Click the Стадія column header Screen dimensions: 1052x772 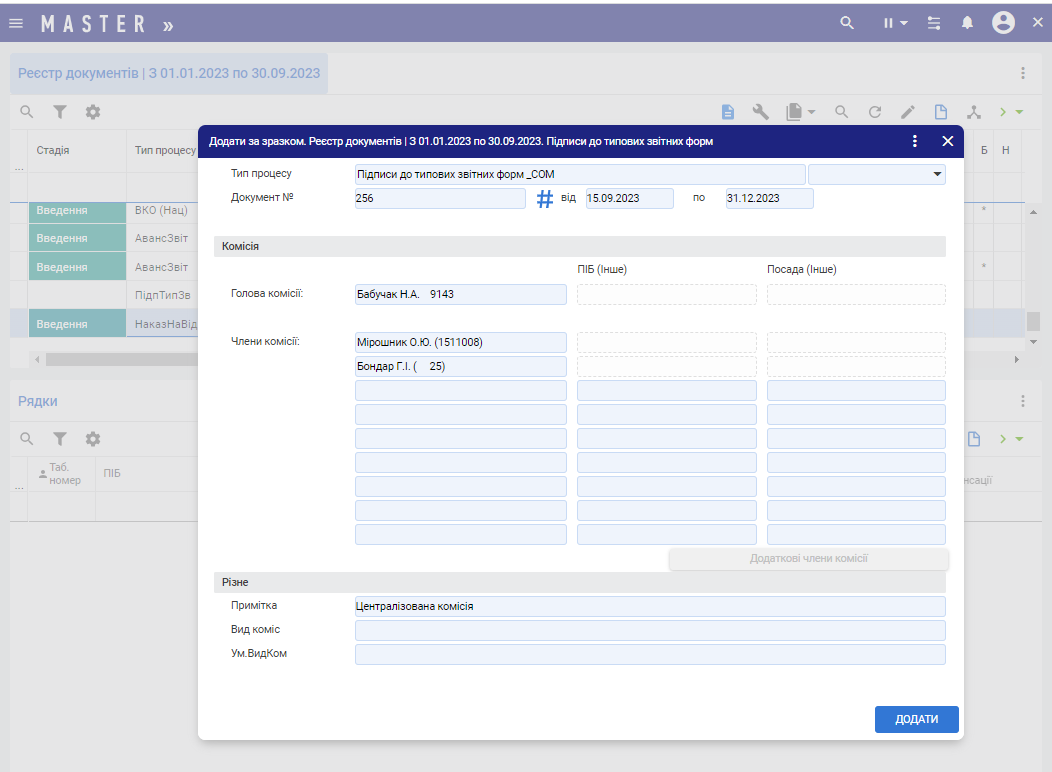pos(53,150)
